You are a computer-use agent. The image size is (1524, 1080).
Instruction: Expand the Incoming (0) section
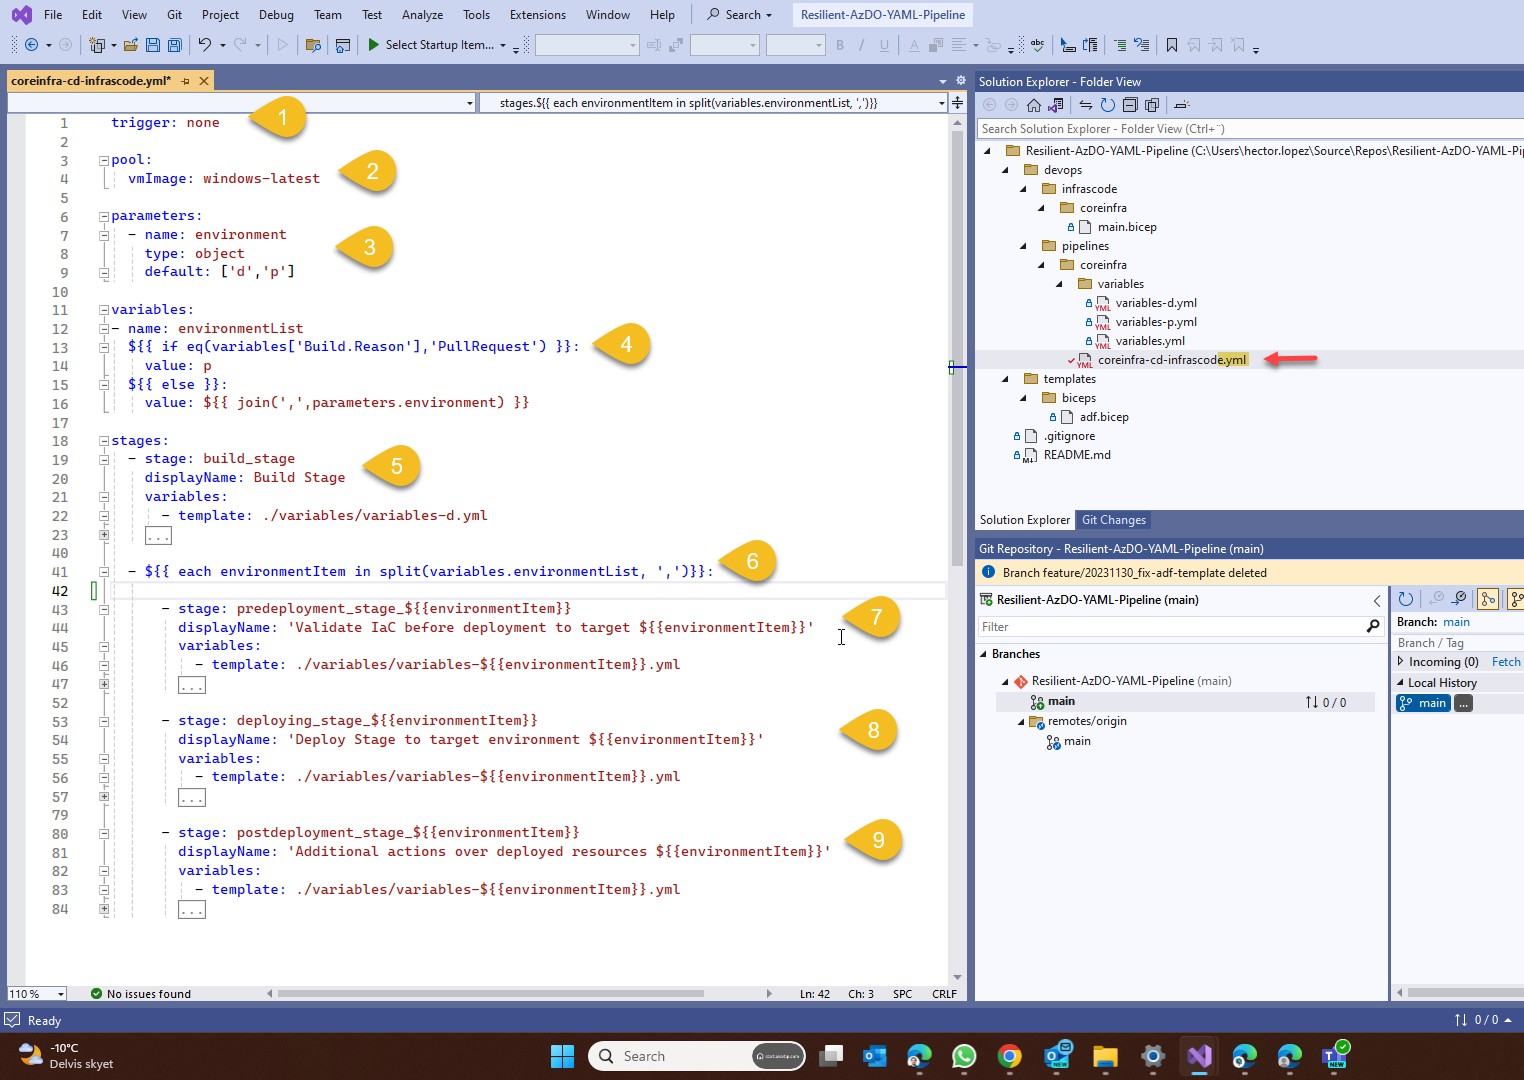click(1400, 661)
